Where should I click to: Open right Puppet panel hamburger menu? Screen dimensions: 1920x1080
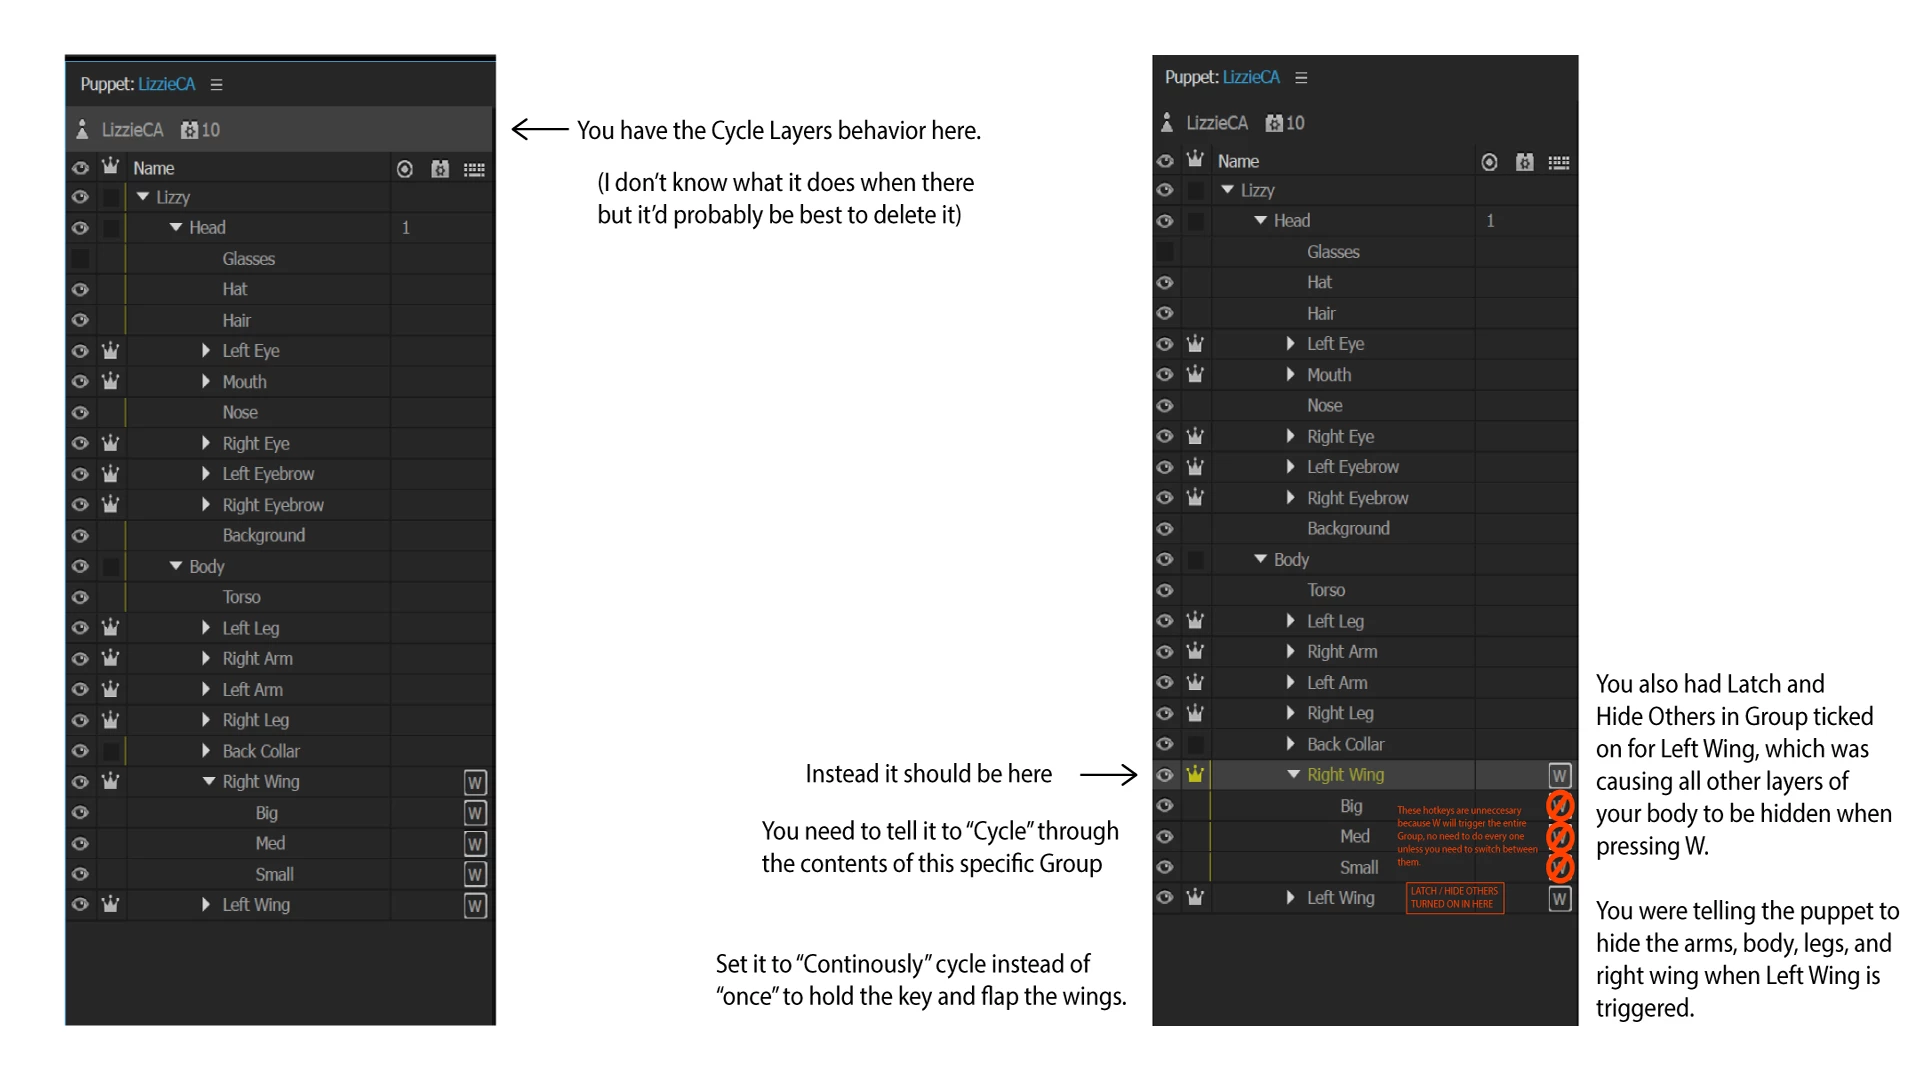click(1301, 78)
